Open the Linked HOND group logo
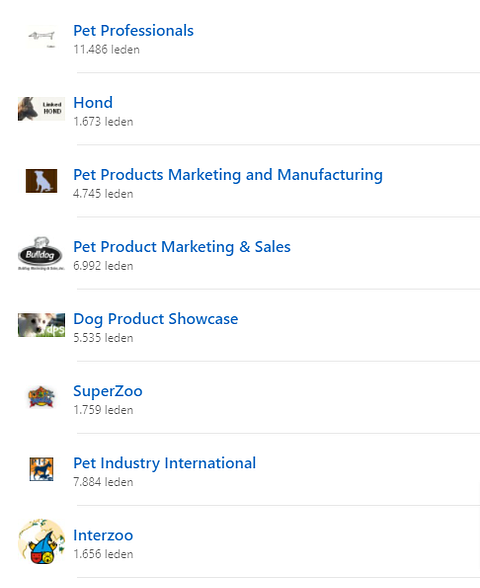The width and height of the screenshot is (480, 588). click(41, 109)
